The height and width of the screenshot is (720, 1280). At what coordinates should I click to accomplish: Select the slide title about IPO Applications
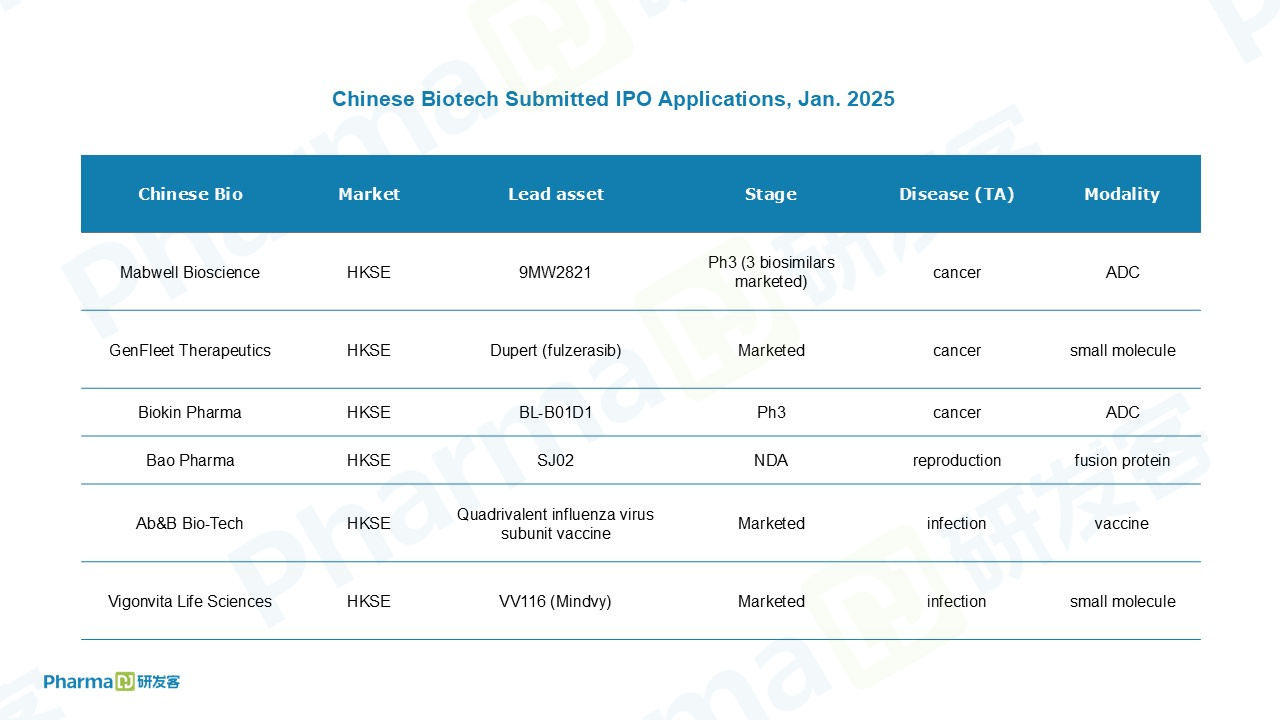(x=613, y=99)
